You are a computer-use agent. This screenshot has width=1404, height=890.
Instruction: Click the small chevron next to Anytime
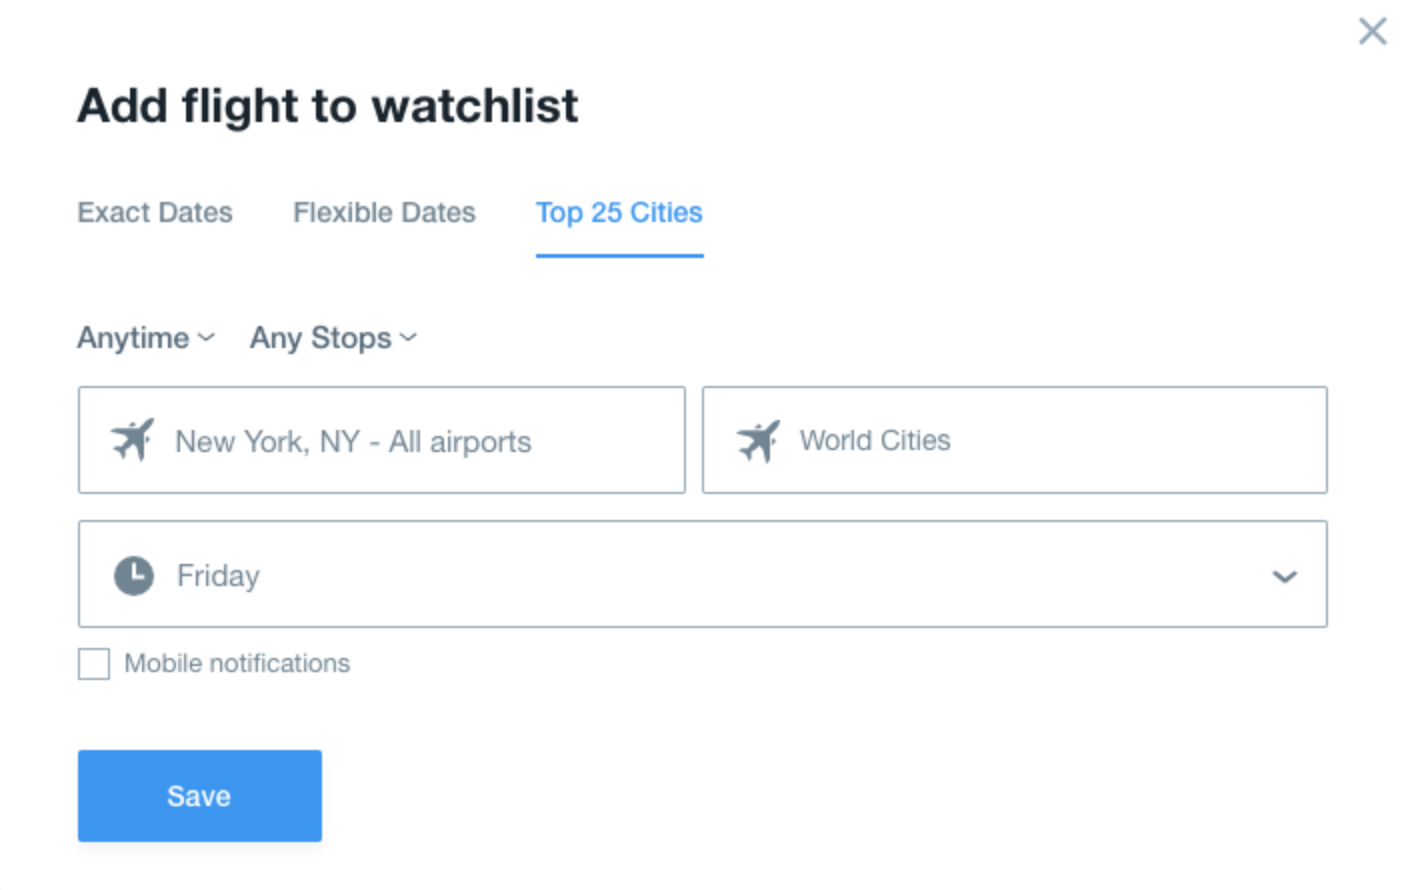(x=206, y=338)
